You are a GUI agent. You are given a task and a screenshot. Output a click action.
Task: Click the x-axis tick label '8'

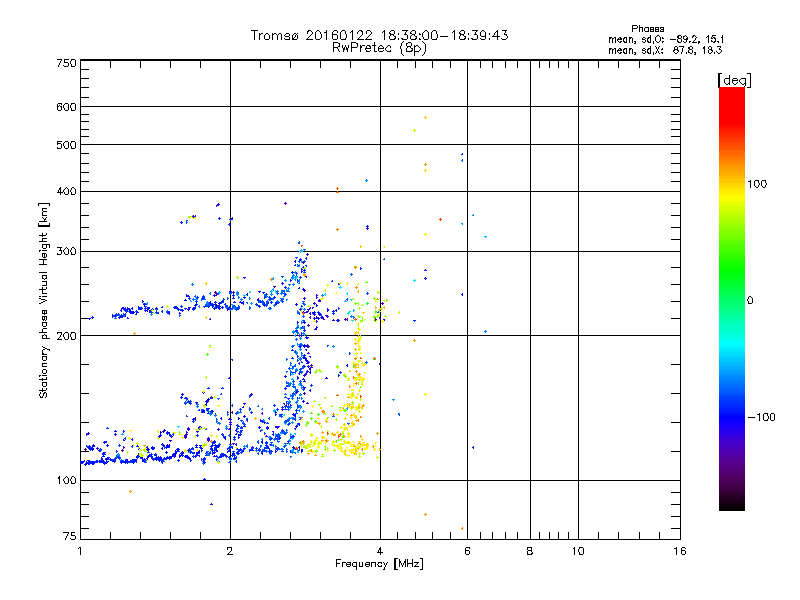point(530,551)
